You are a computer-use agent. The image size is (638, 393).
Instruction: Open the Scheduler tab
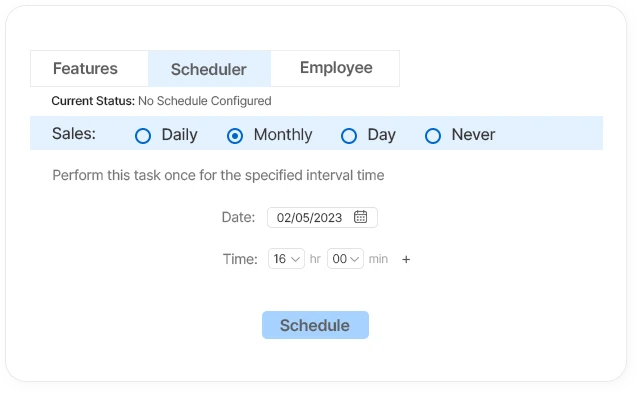tap(209, 68)
